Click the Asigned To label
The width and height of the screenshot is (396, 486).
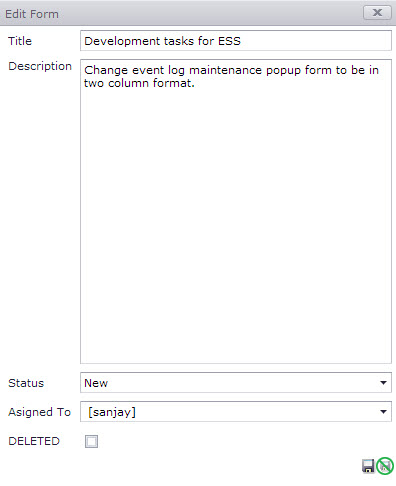pyautogui.click(x=39, y=412)
